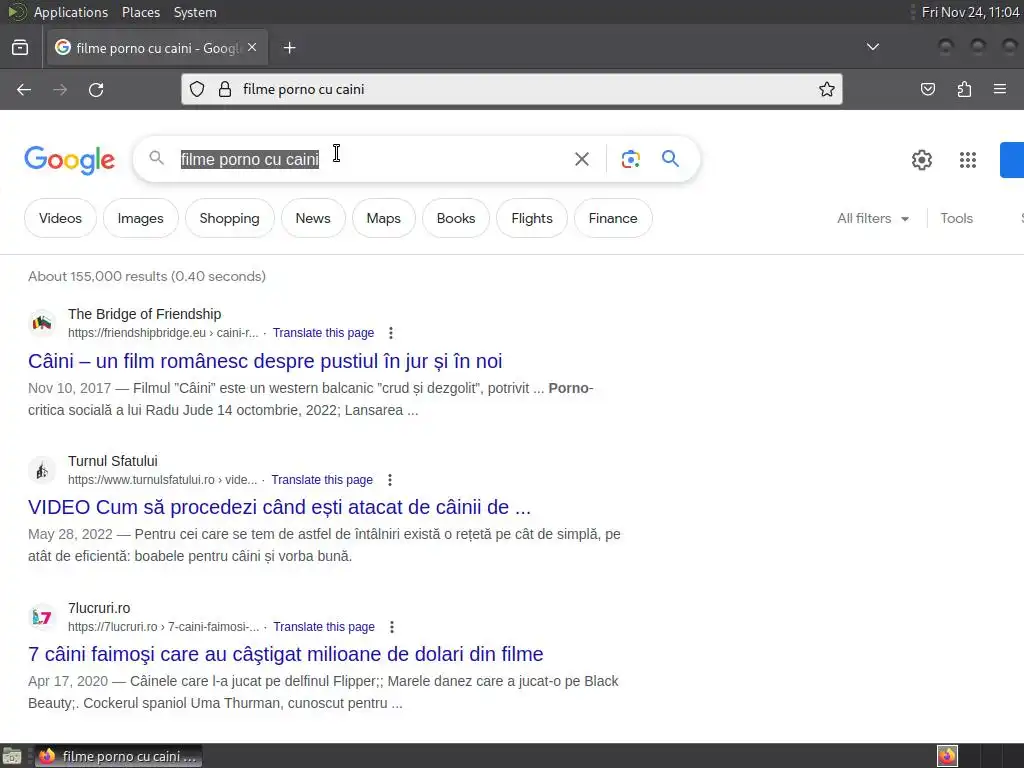Image resolution: width=1024 pixels, height=768 pixels.
Task: Click the clock showing Fri Nov 24, 11:04
Action: [x=970, y=12]
